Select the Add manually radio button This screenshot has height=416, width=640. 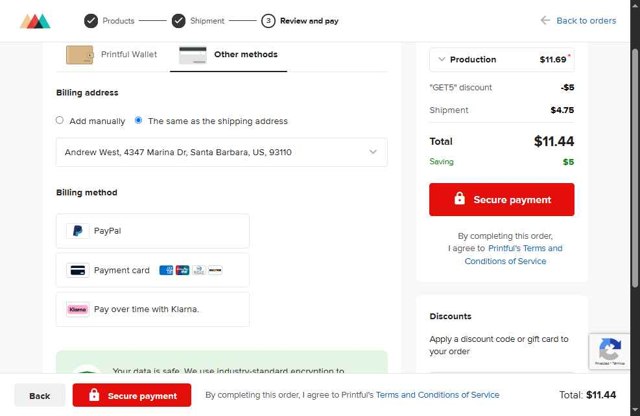click(60, 121)
